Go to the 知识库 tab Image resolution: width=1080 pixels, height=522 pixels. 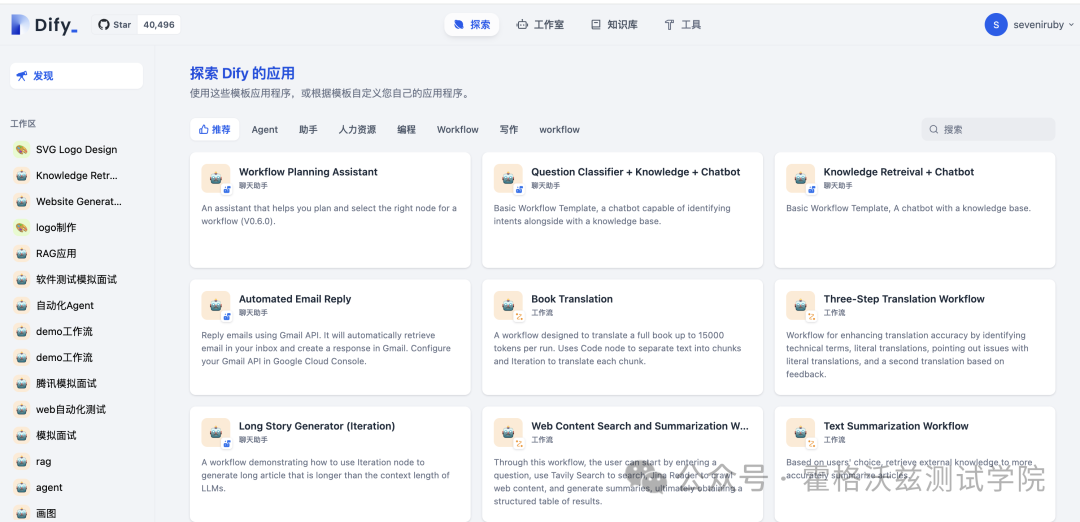[x=614, y=25]
